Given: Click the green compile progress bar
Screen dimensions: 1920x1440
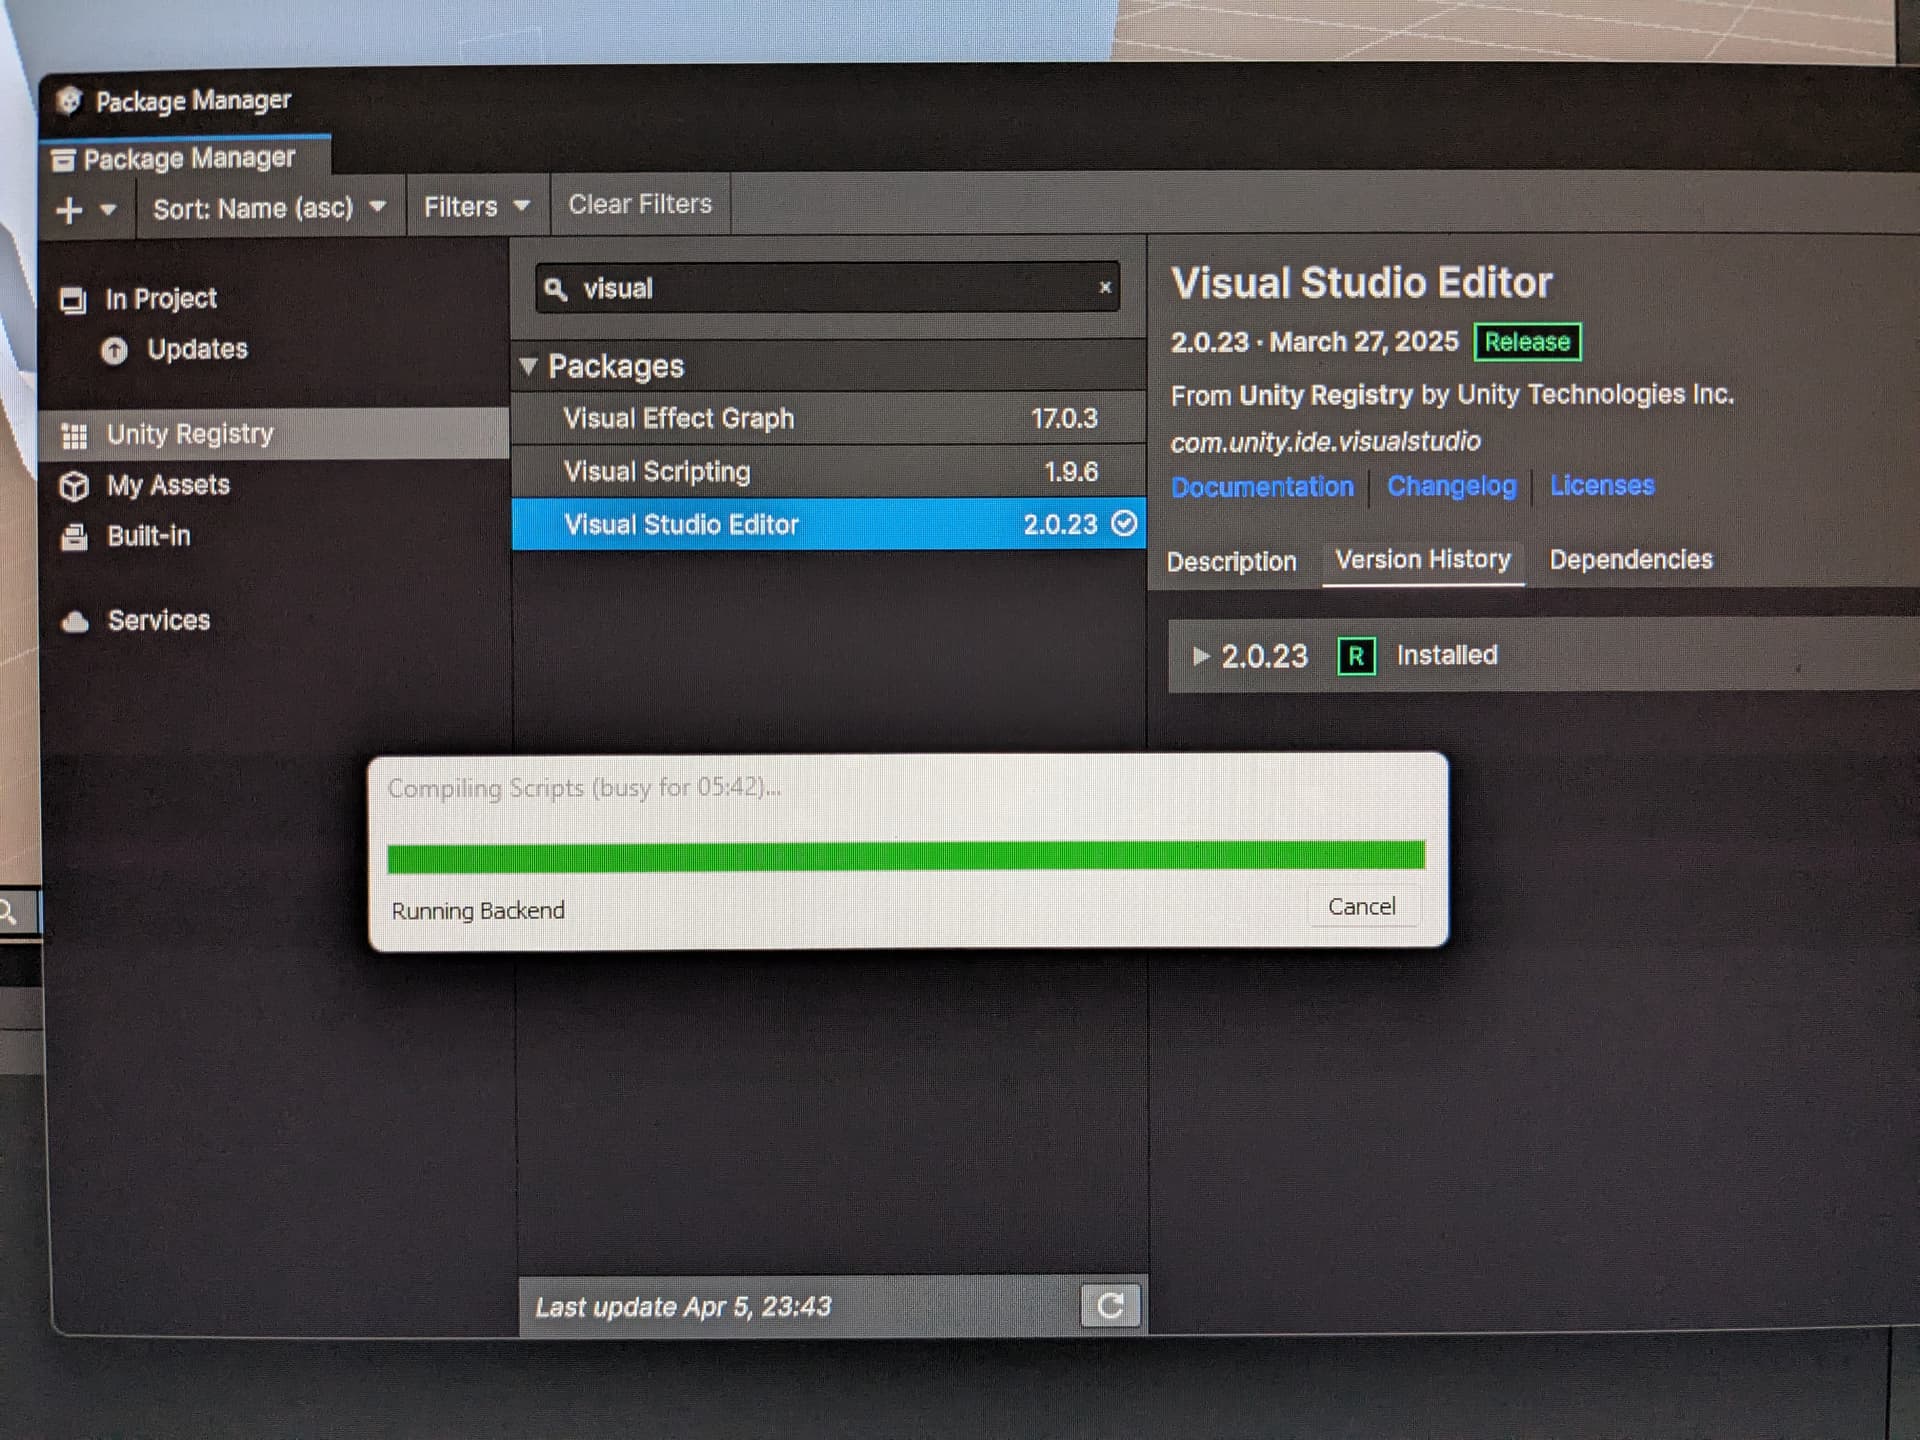Looking at the screenshot, I should pos(905,856).
